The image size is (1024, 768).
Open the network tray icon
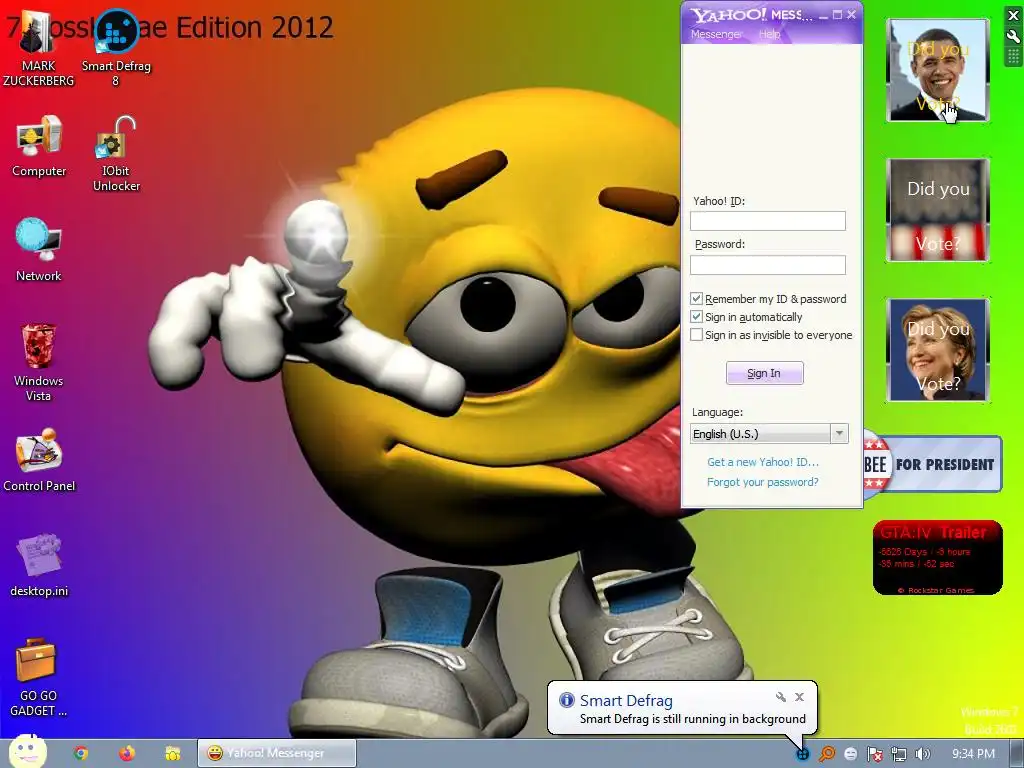(899, 754)
